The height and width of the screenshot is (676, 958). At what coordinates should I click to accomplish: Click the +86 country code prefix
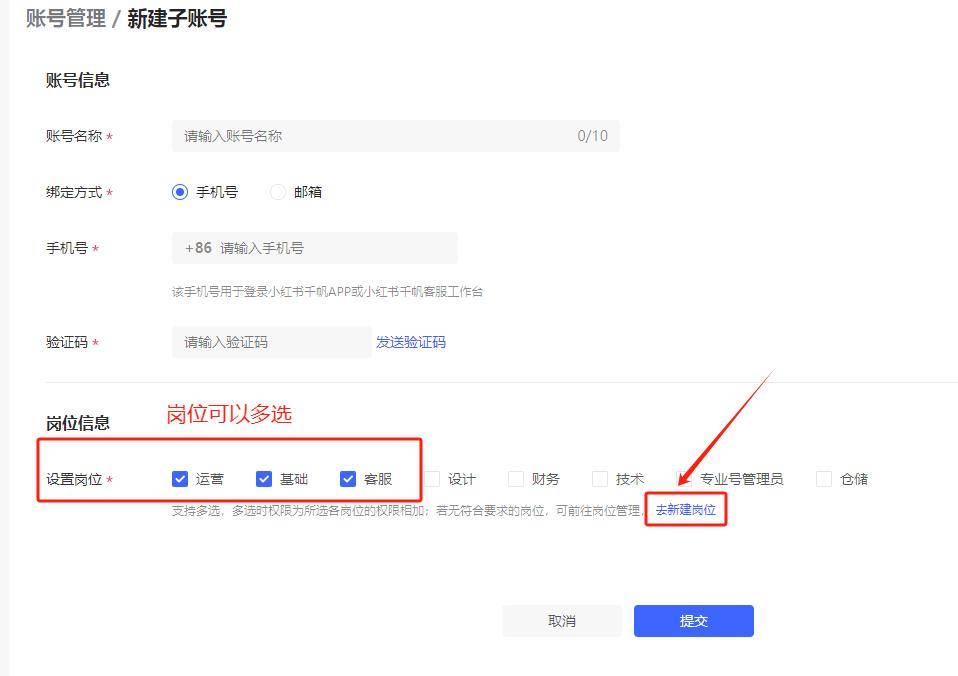[198, 248]
